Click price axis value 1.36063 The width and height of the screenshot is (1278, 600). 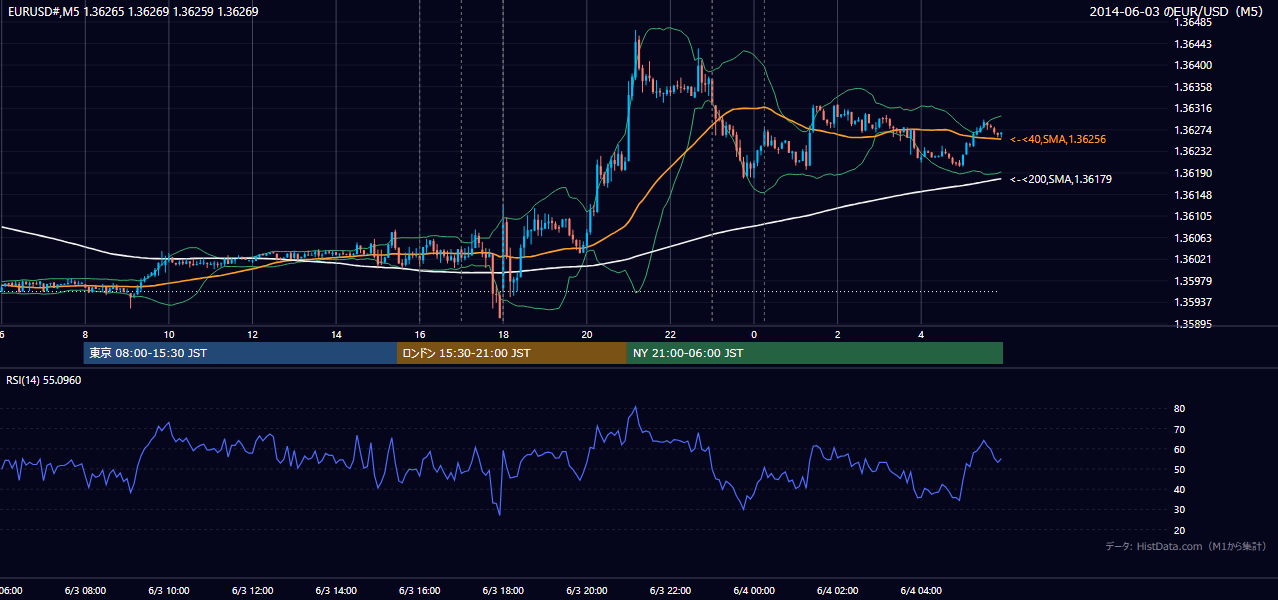[1194, 239]
